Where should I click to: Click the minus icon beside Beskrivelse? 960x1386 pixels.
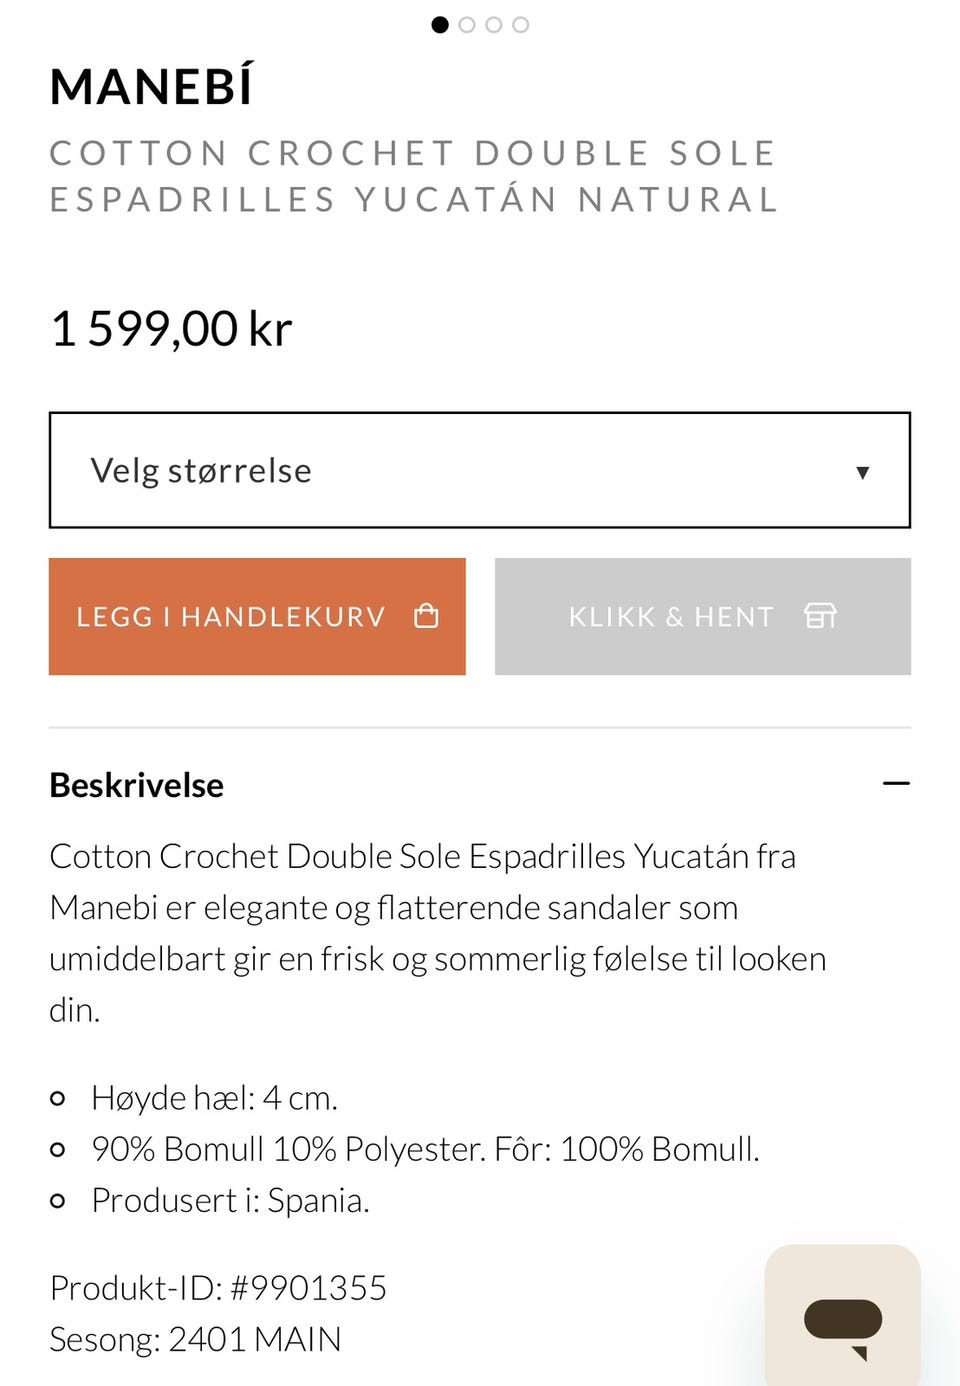[x=897, y=783]
